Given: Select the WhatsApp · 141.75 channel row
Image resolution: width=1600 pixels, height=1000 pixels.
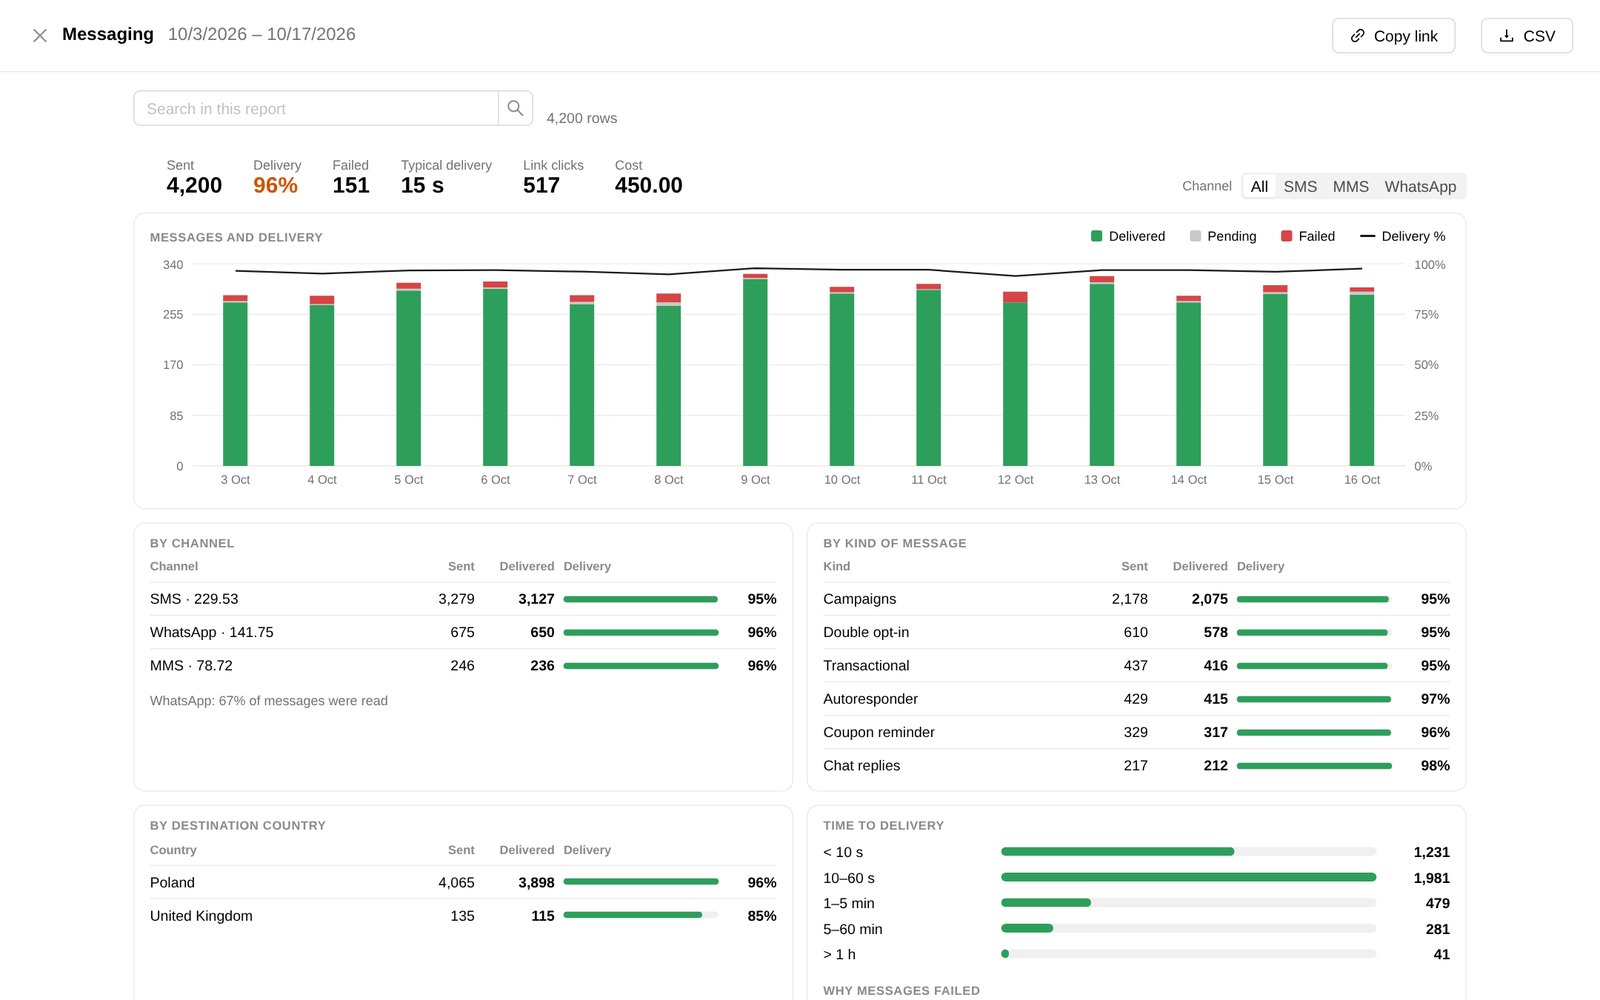Looking at the screenshot, I should [463, 632].
